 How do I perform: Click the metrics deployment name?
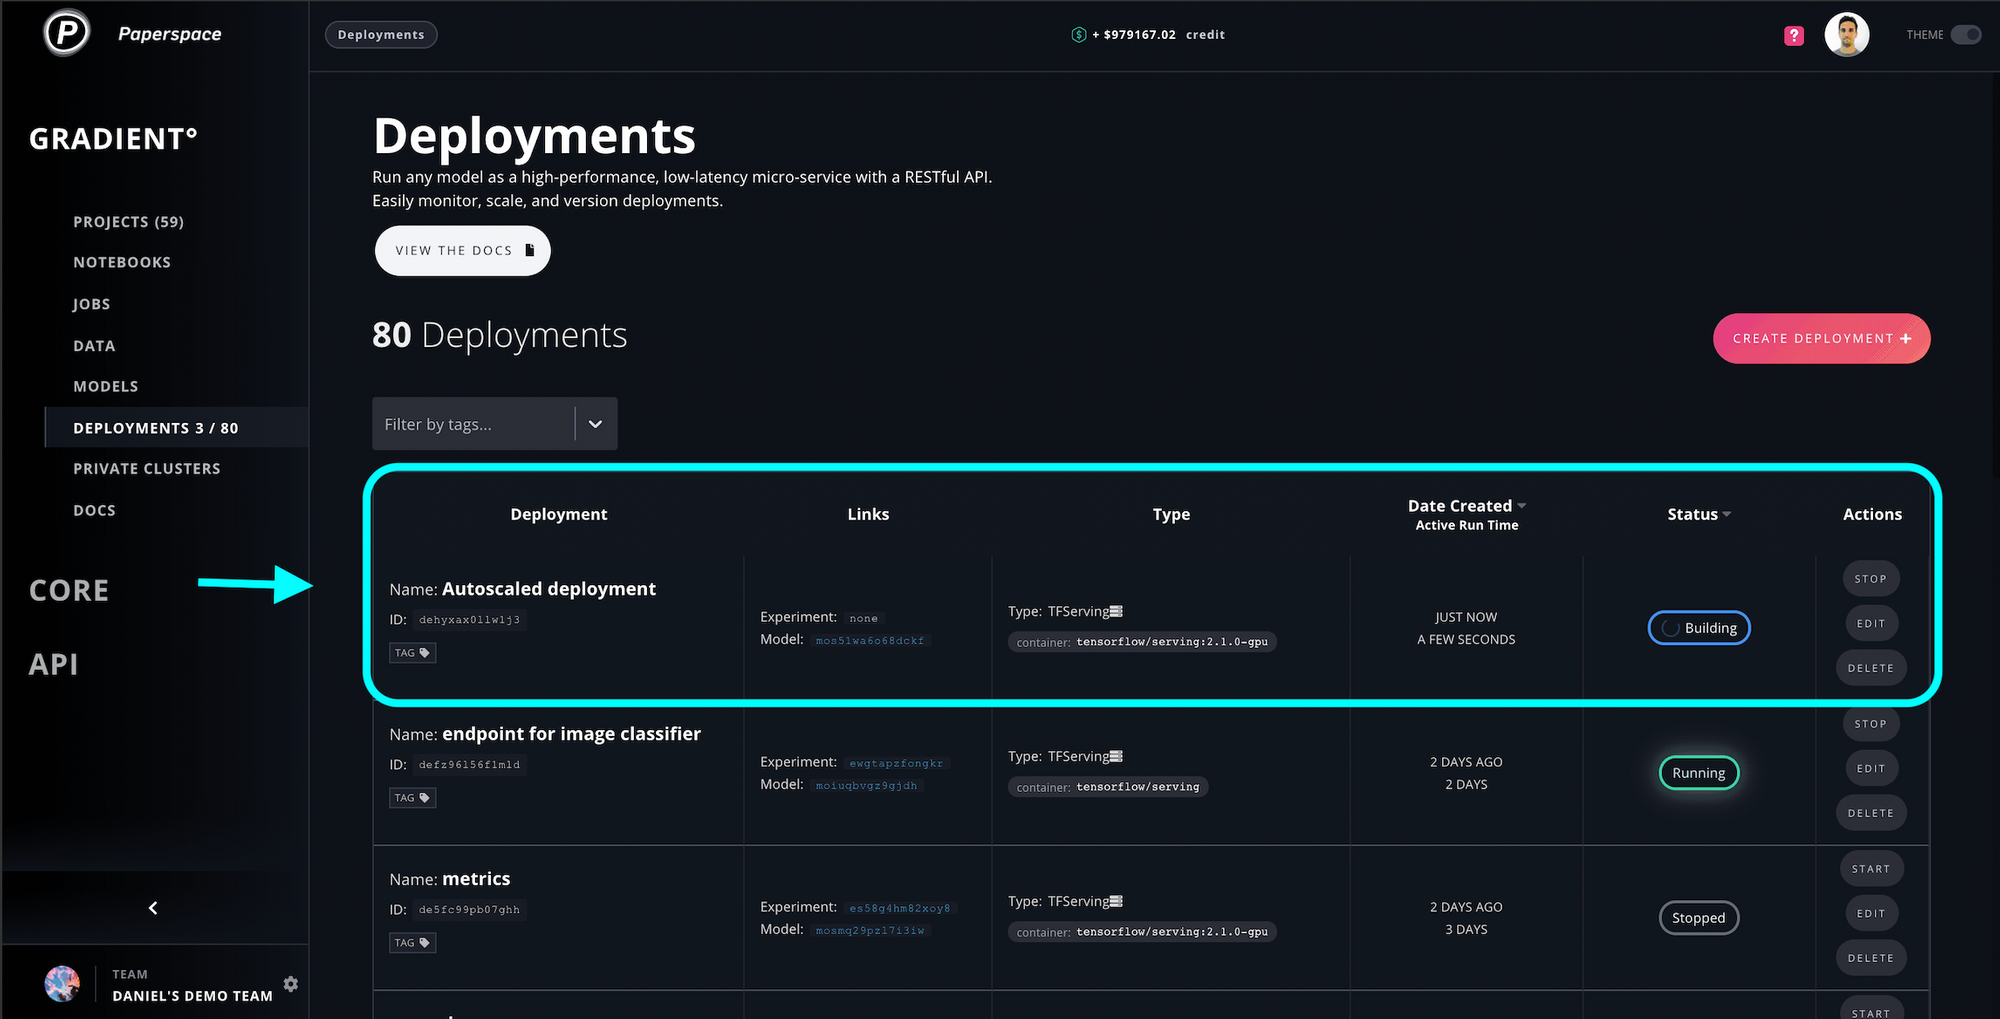(x=476, y=879)
